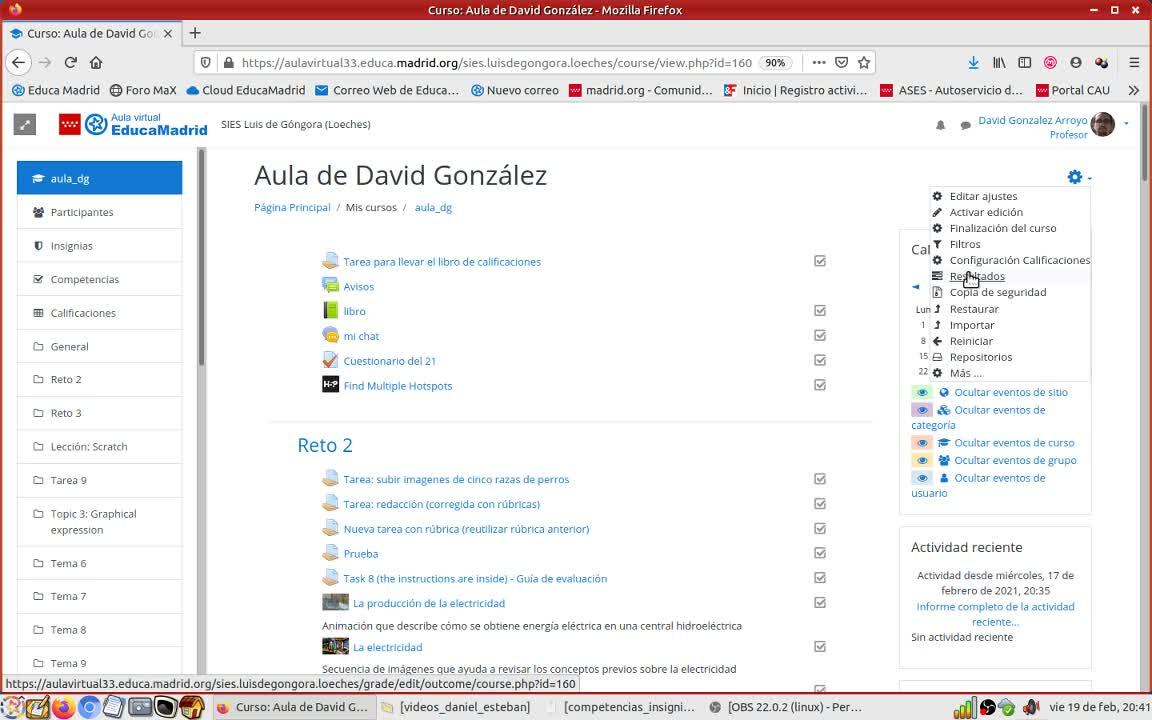Open the Reto 2 section heading link
This screenshot has width=1152, height=720.
[325, 445]
